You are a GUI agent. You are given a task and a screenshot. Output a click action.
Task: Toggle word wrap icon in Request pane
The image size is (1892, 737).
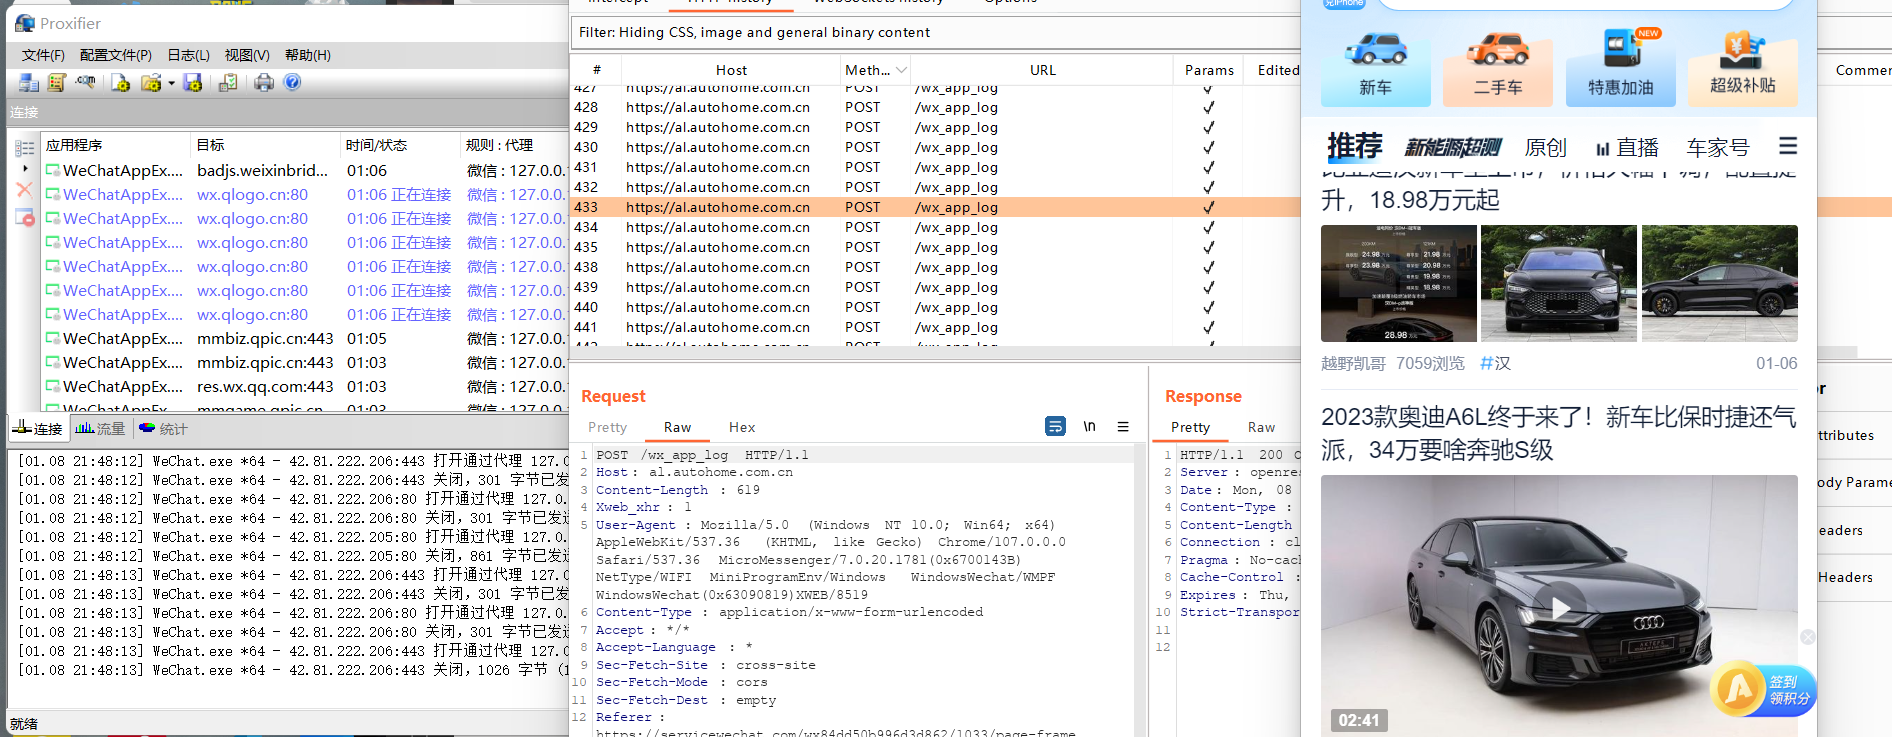[x=1055, y=426]
